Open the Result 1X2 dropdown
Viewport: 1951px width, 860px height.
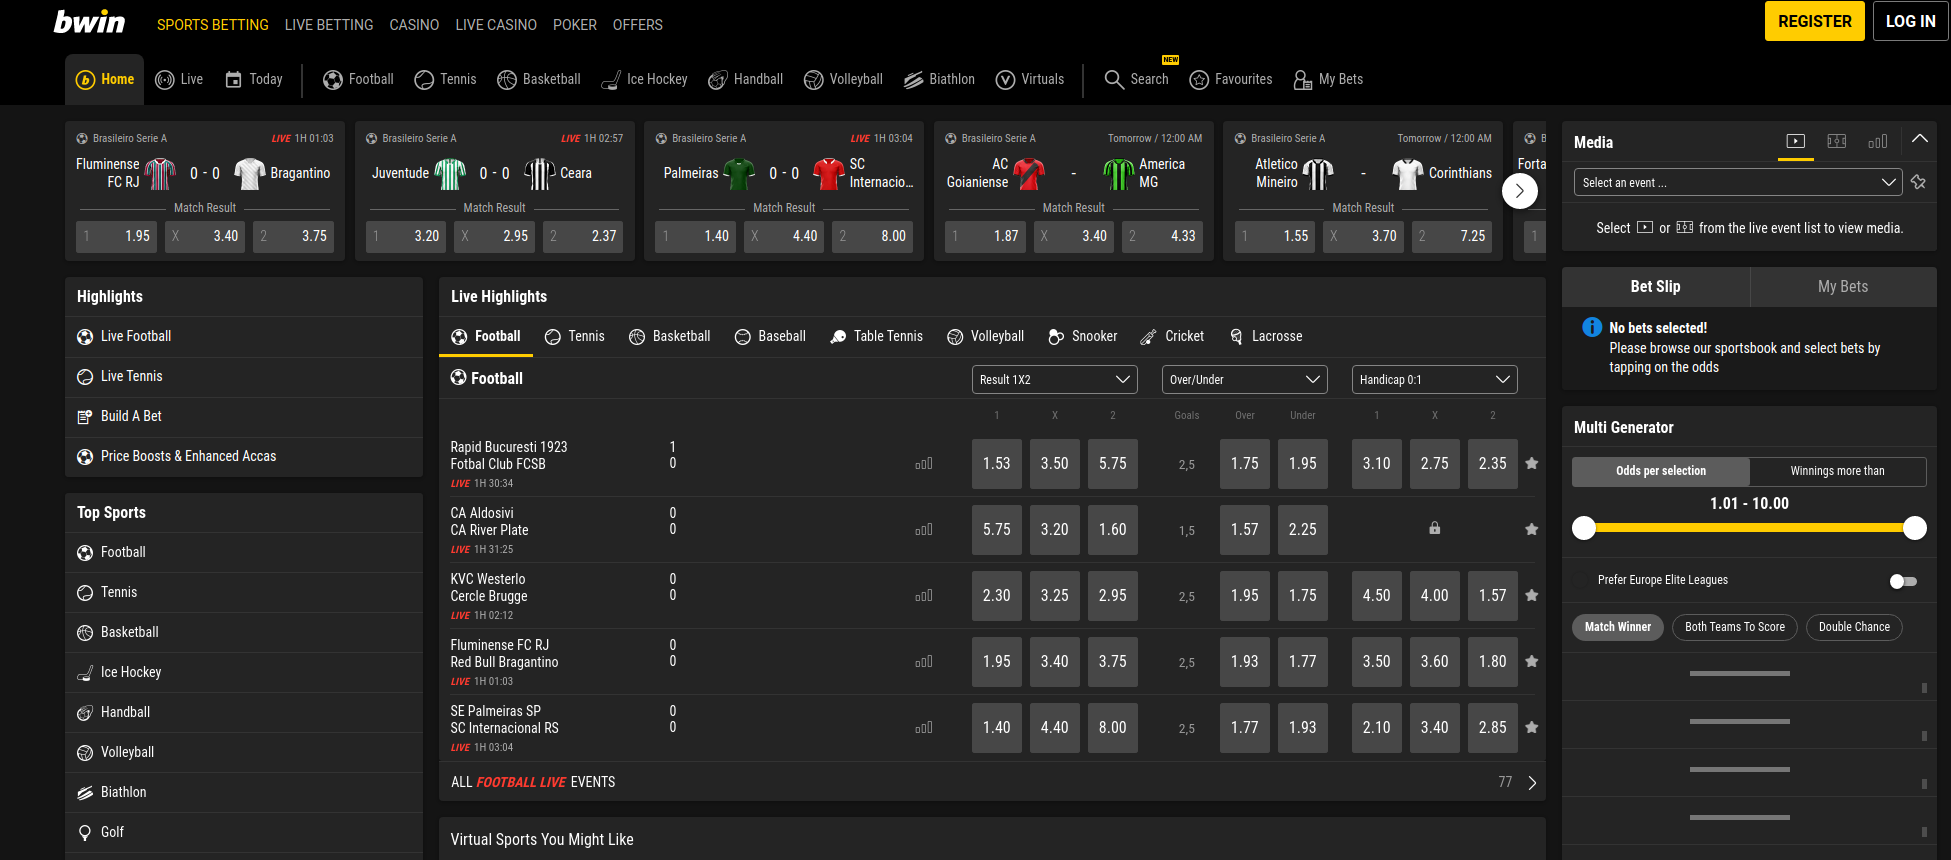(1054, 379)
